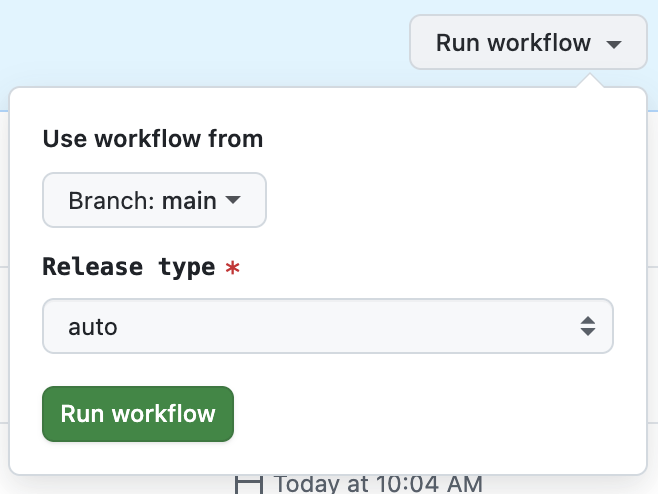Click the caret on the gray Run workflow button
This screenshot has height=494, width=658.
click(614, 44)
